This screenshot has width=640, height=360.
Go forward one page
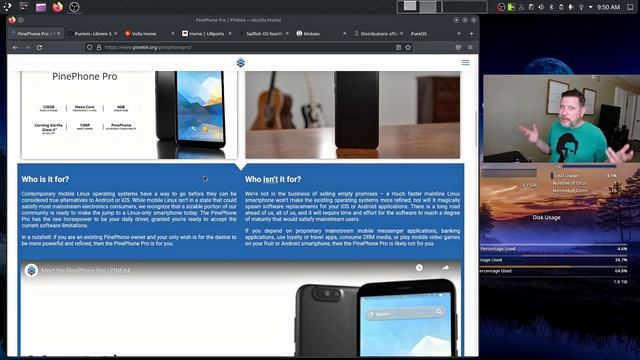click(x=27, y=47)
